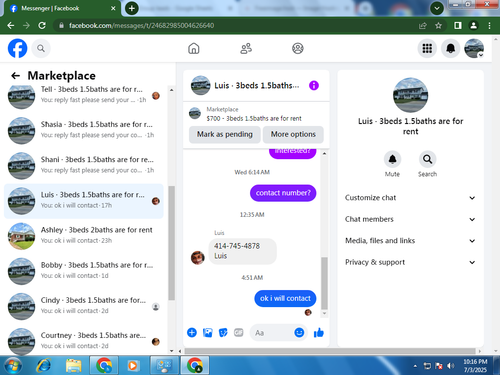Expand Media, files and links section
The image size is (500, 375).
pos(410,241)
